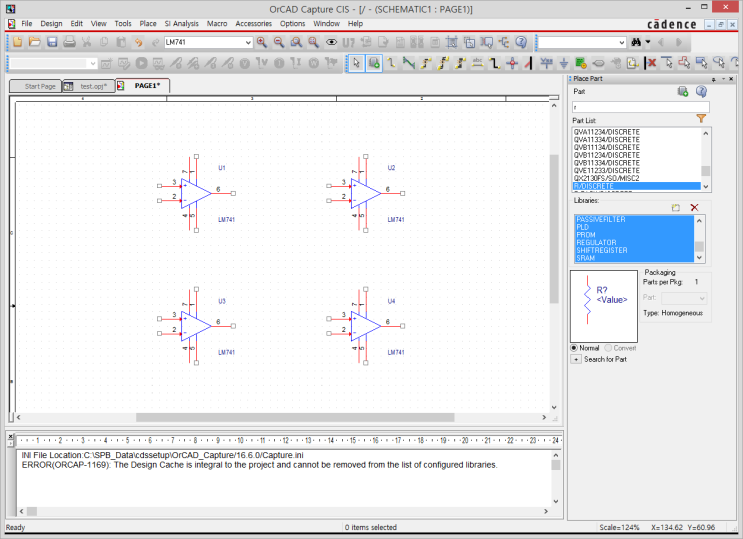Viewport: 743px width, 539px height.
Task: Close the session log with its X
Action: click(10, 437)
